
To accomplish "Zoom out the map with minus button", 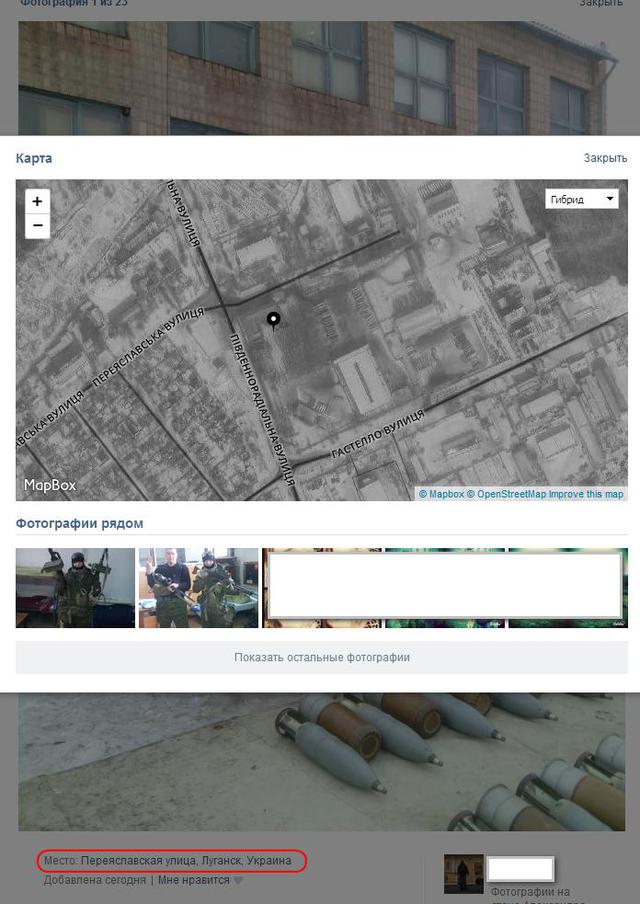I will point(37,226).
